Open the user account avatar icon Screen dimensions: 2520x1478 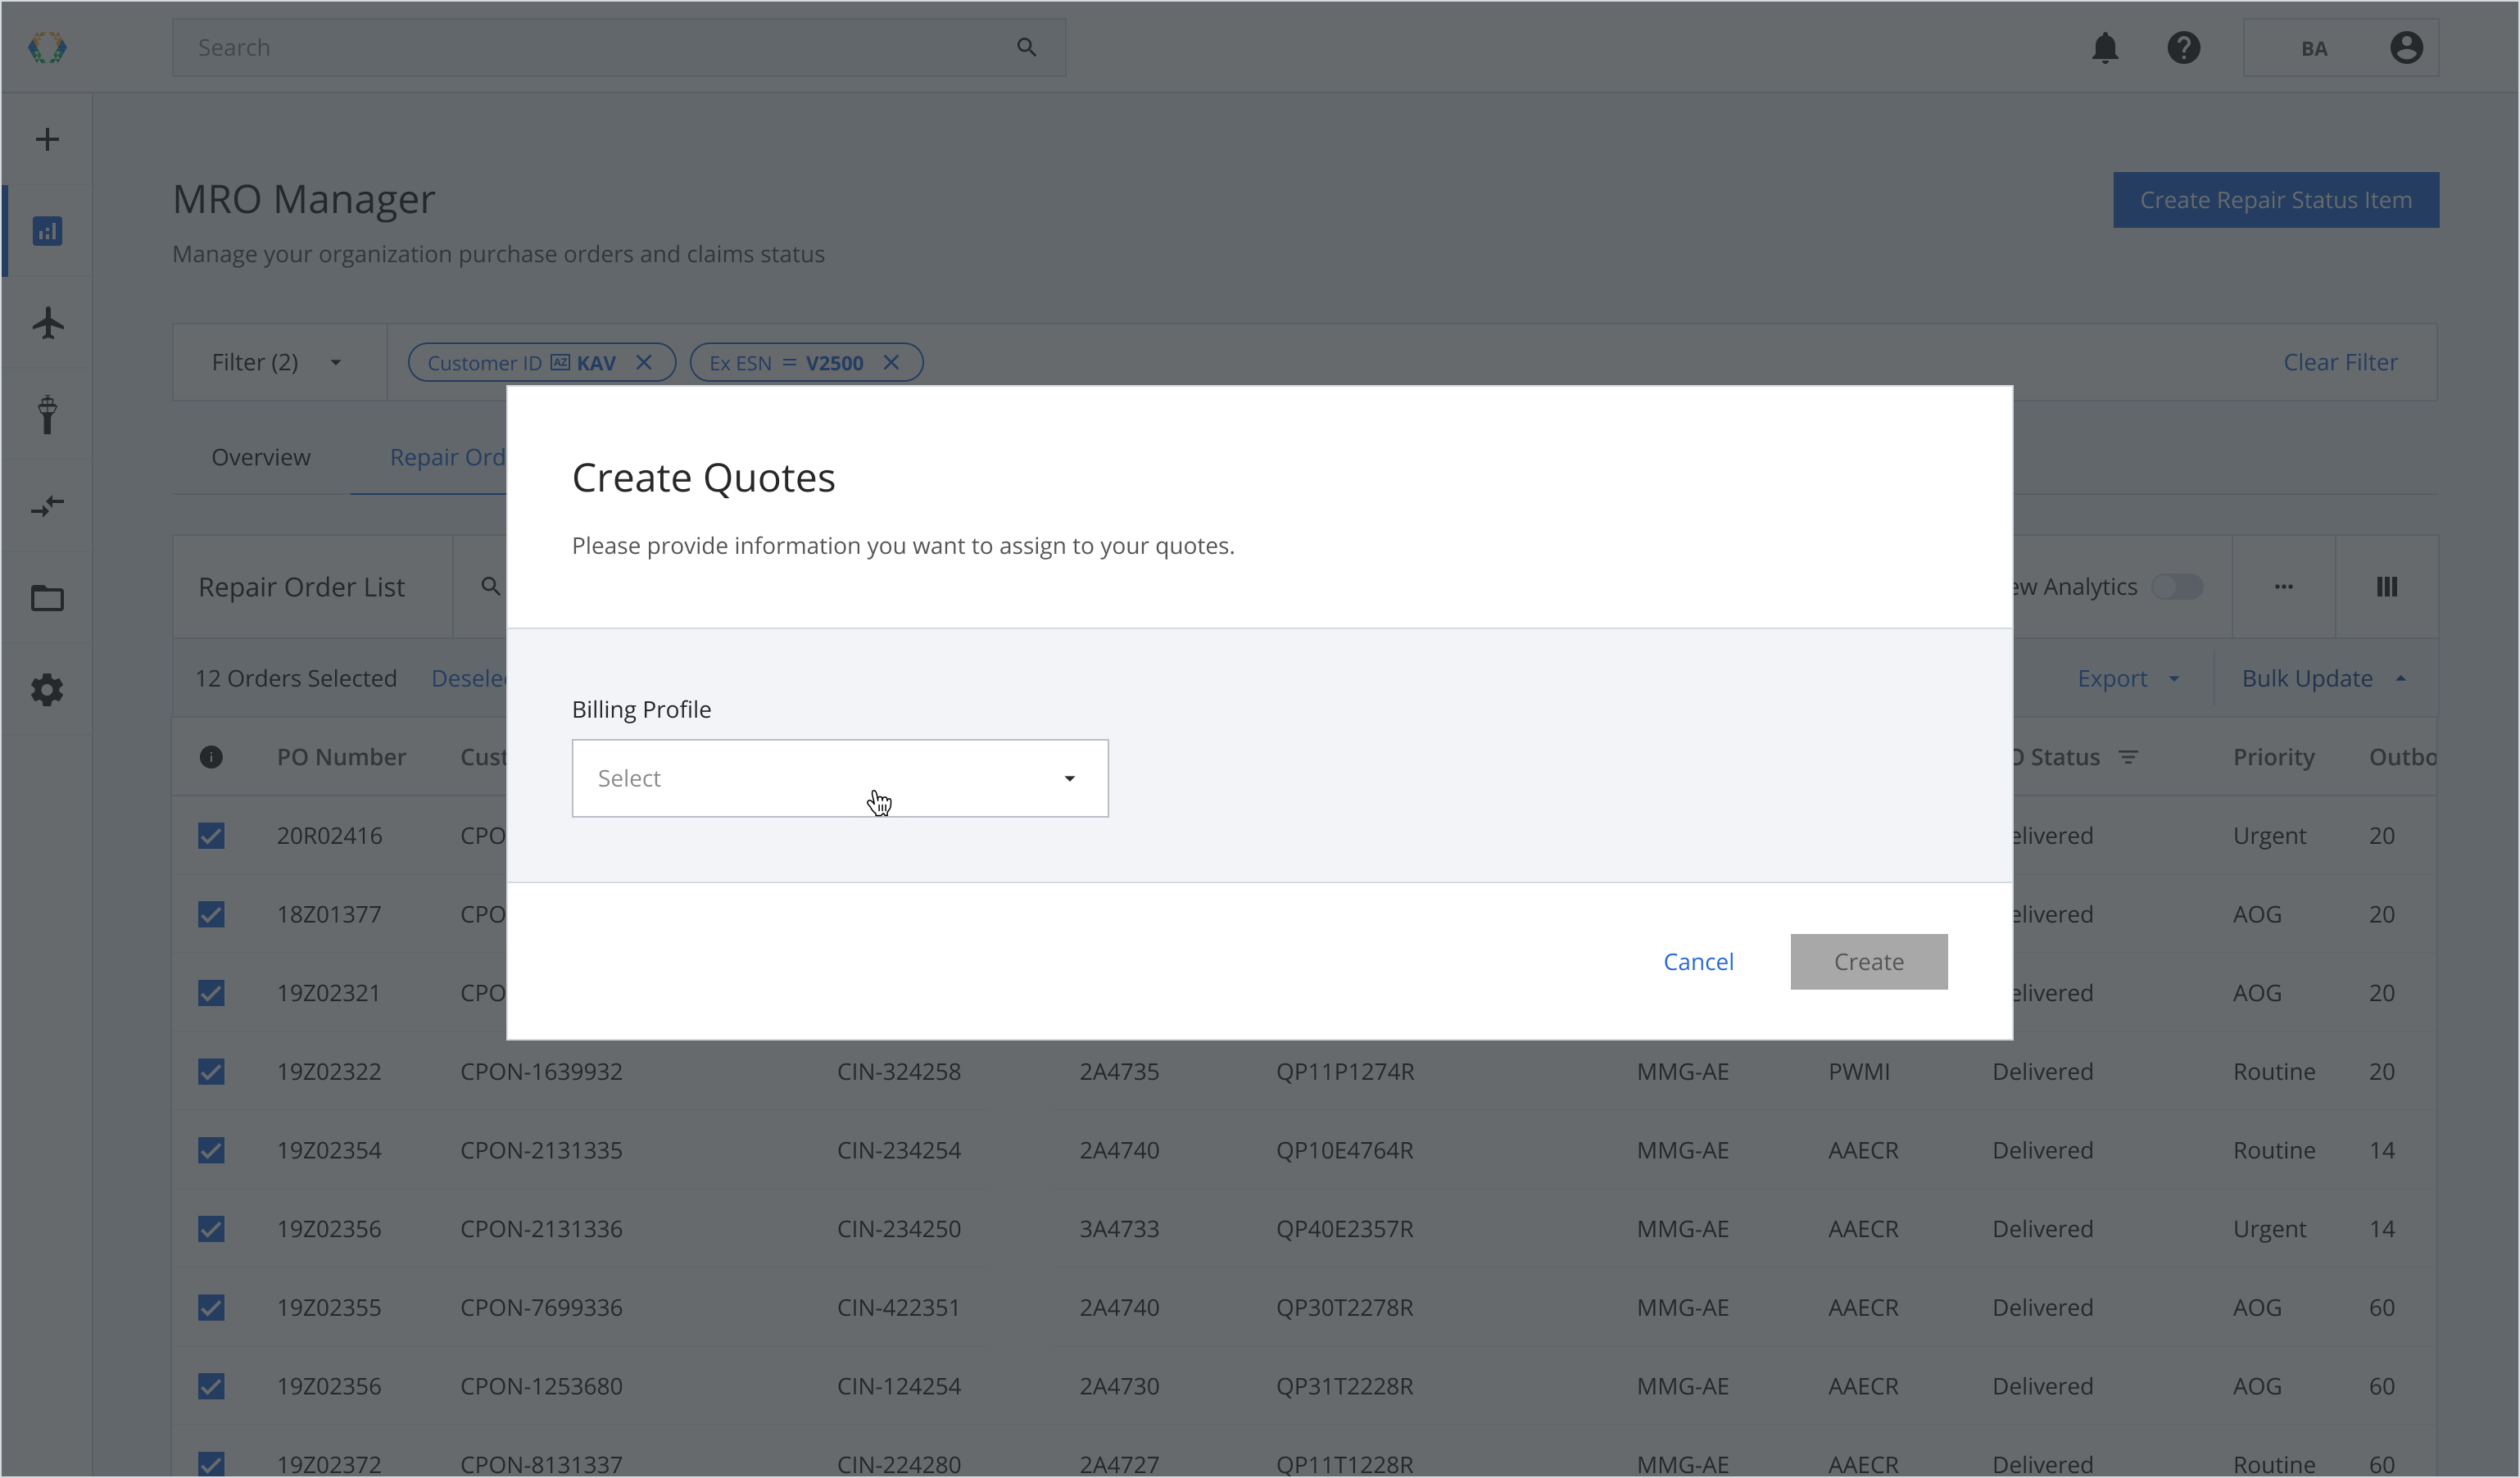(x=2406, y=47)
